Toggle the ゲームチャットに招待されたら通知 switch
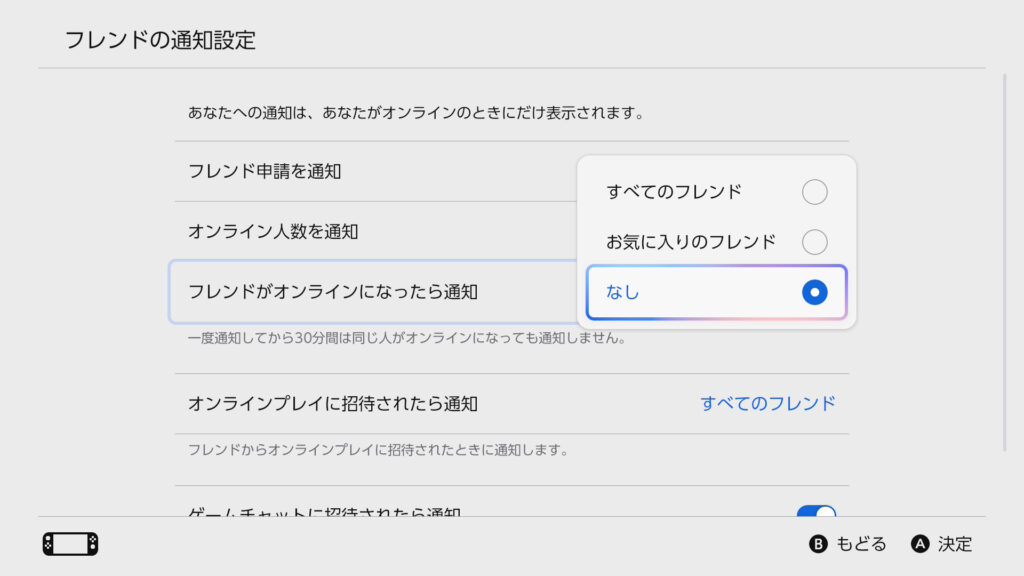The height and width of the screenshot is (576, 1024). click(x=816, y=511)
